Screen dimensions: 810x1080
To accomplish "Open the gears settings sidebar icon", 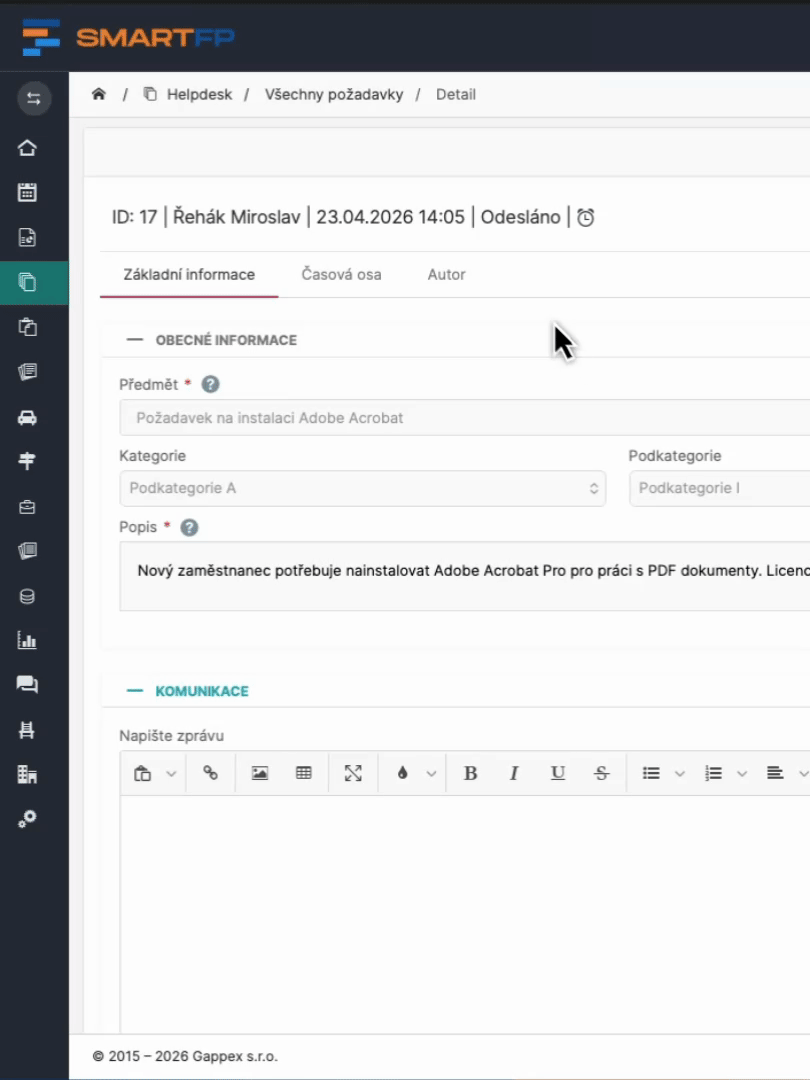I will click(x=28, y=819).
